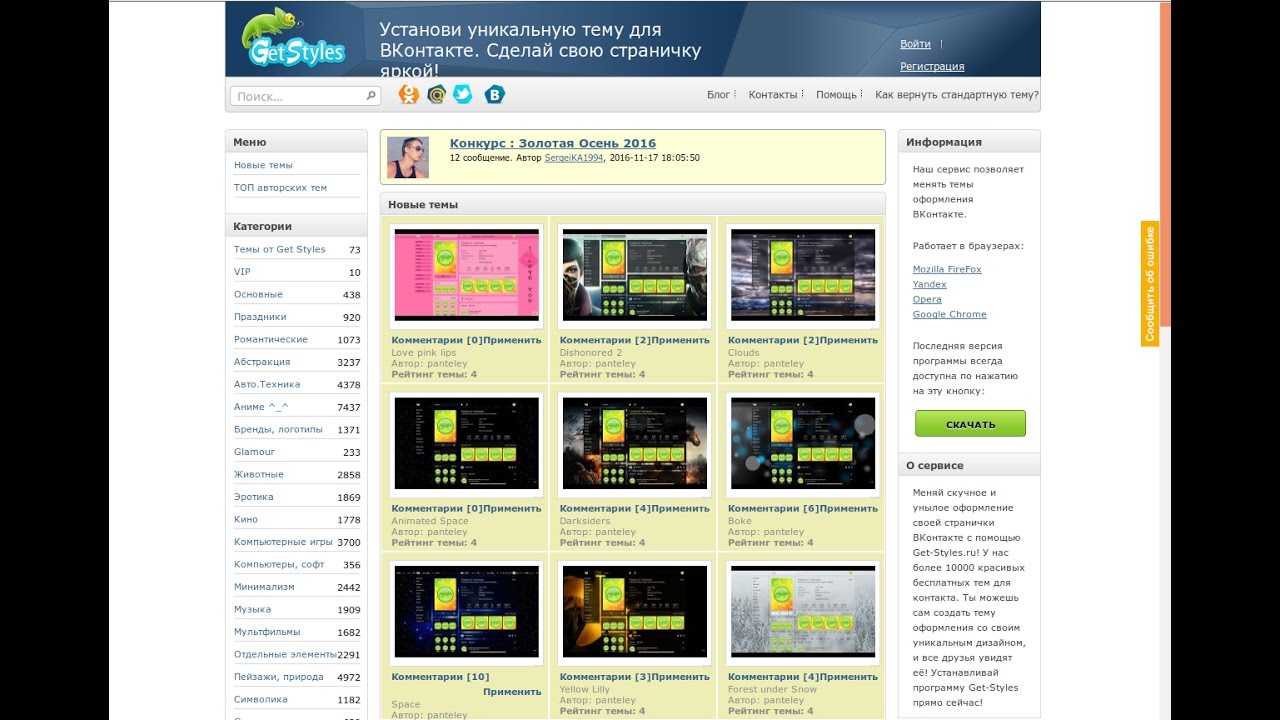Image resolution: width=1280 pixels, height=720 pixels.
Task: Open the Get Styles chameleon logo
Action: (x=292, y=38)
